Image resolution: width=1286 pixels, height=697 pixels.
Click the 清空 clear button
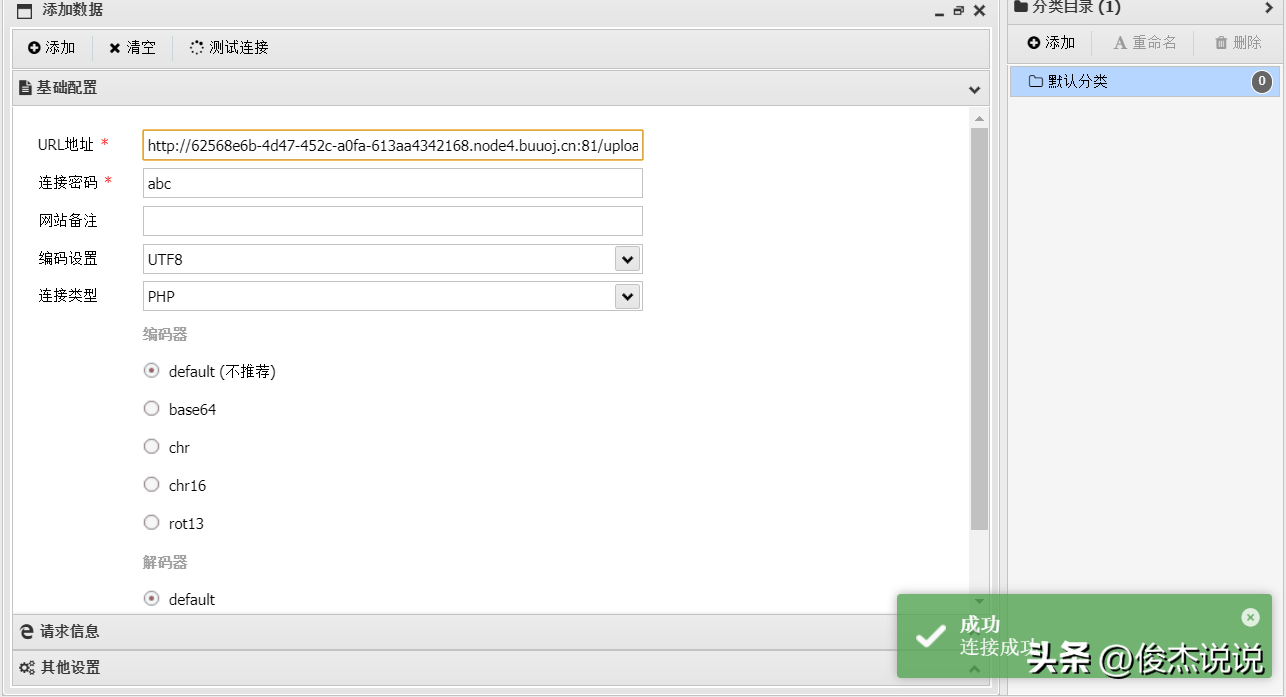pyautogui.click(x=132, y=47)
